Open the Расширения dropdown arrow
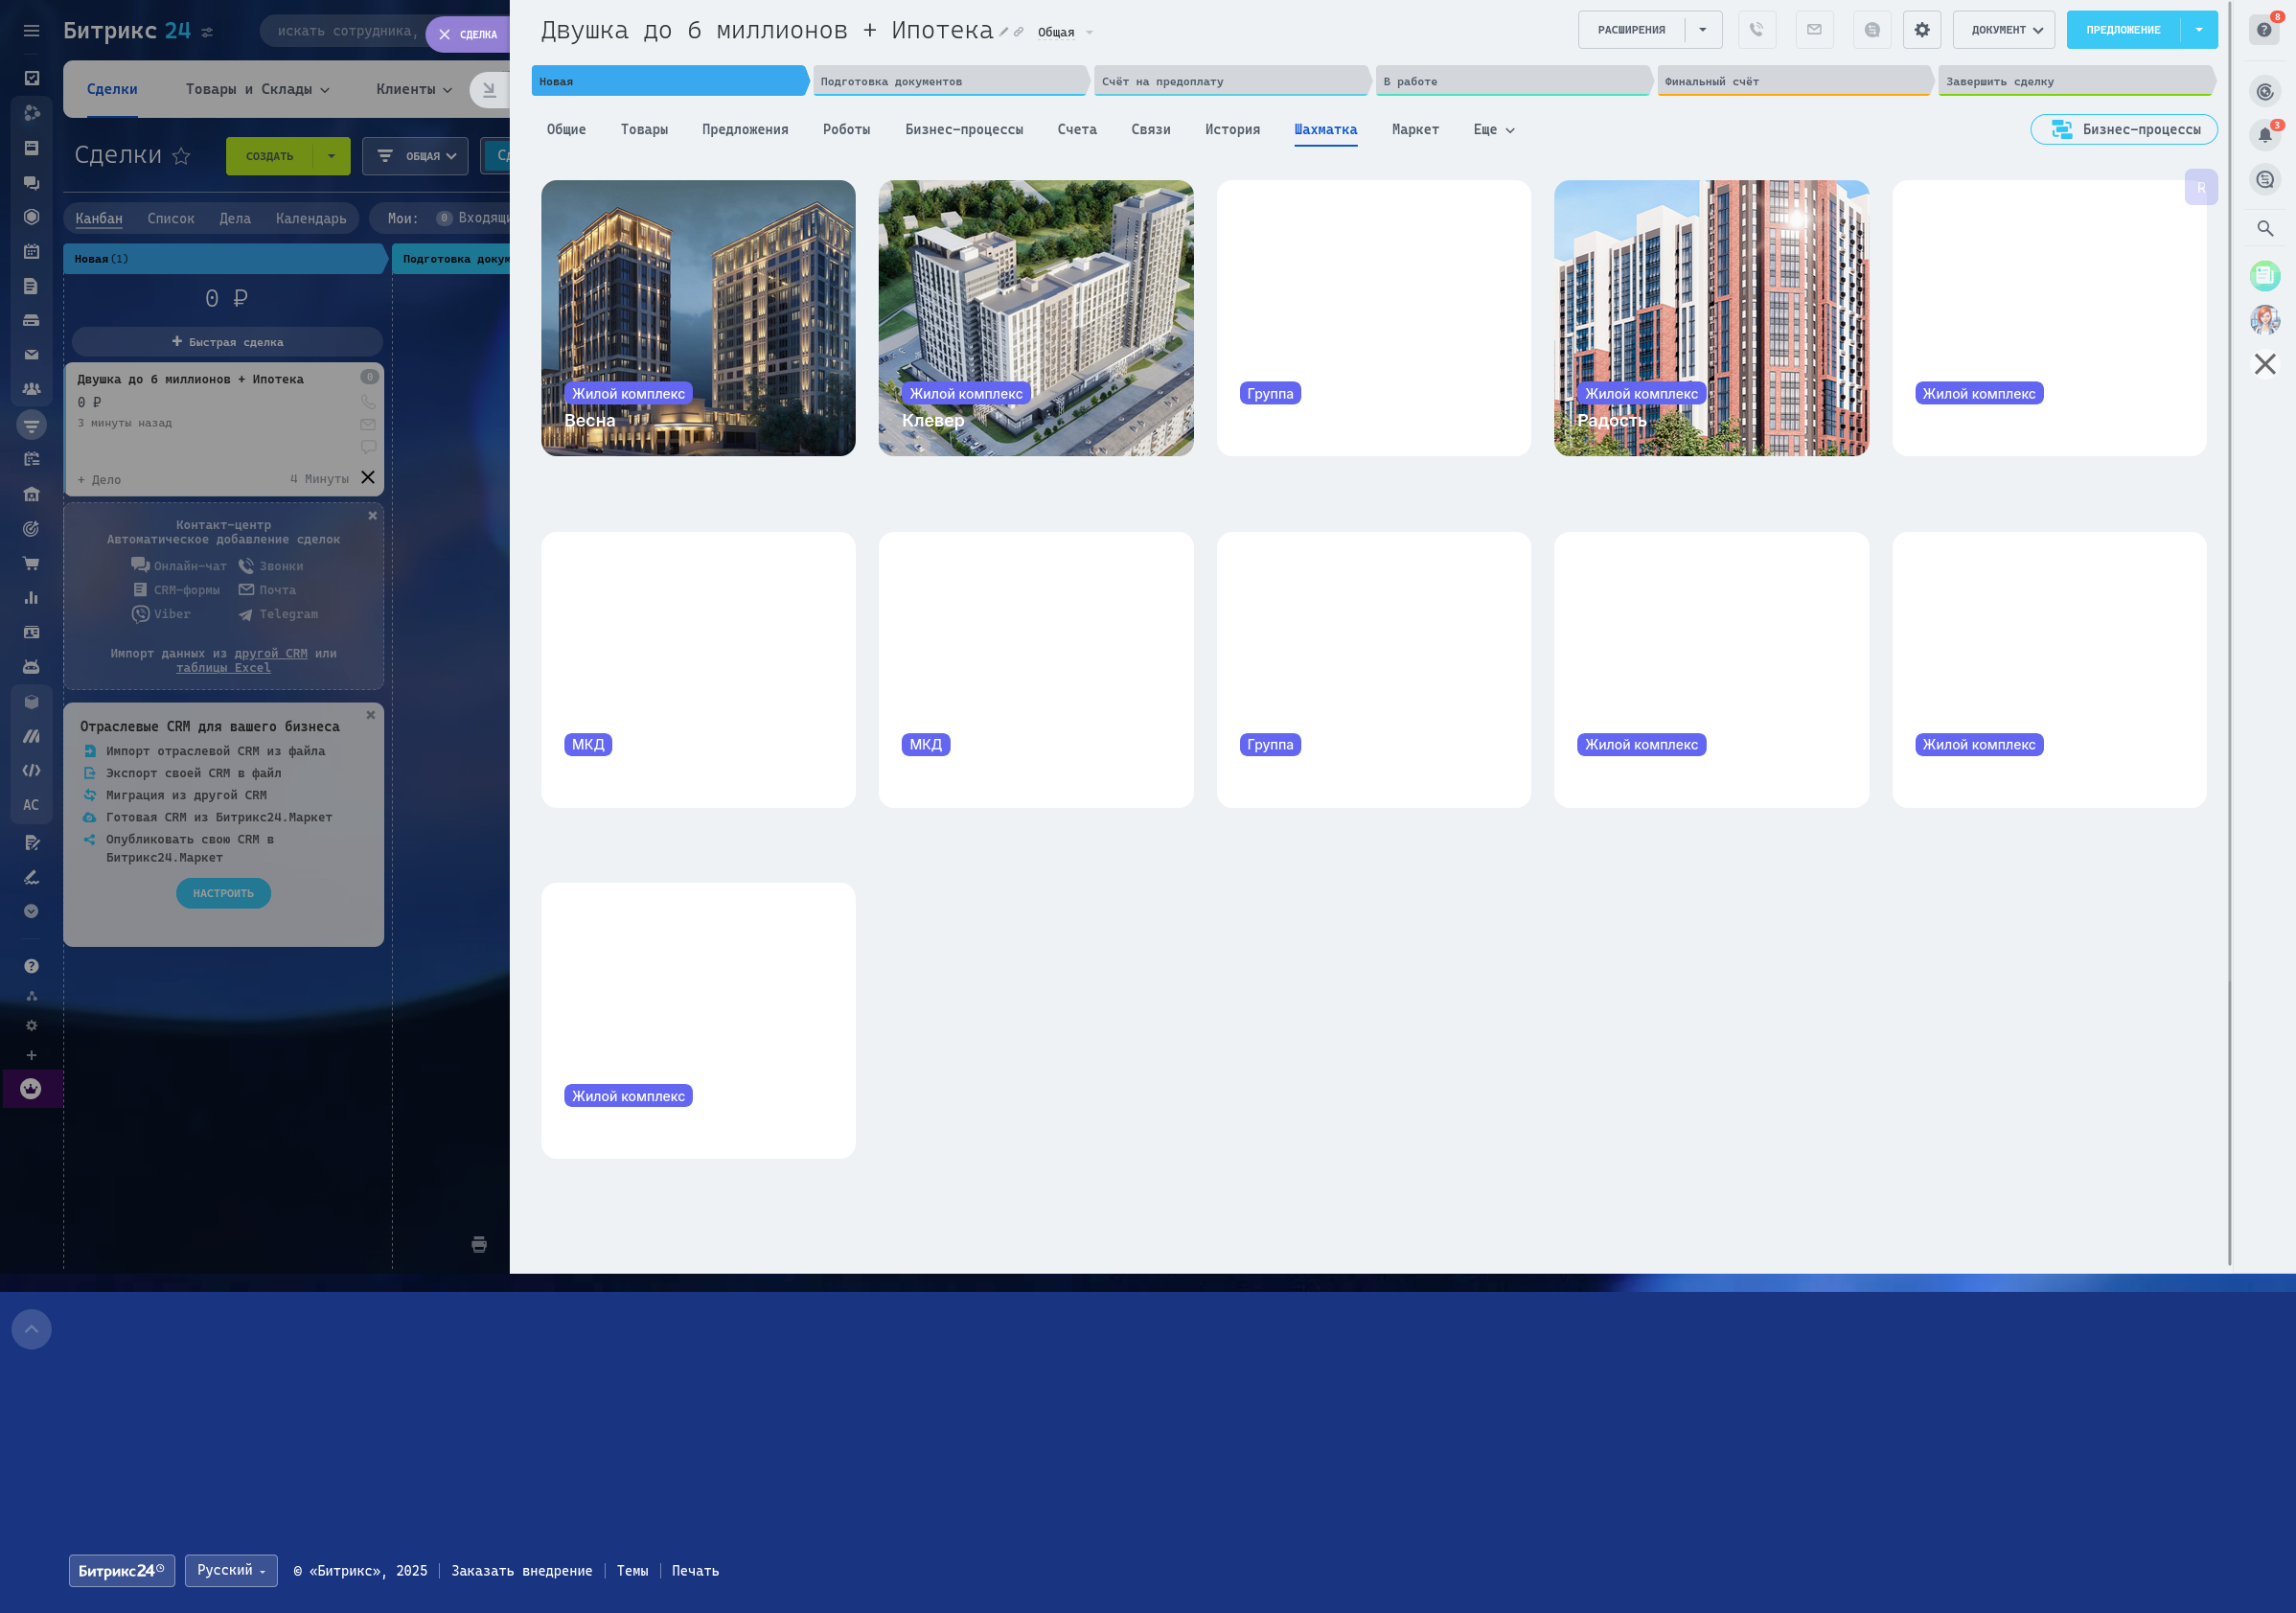This screenshot has height=1613, width=2296. coord(1703,30)
